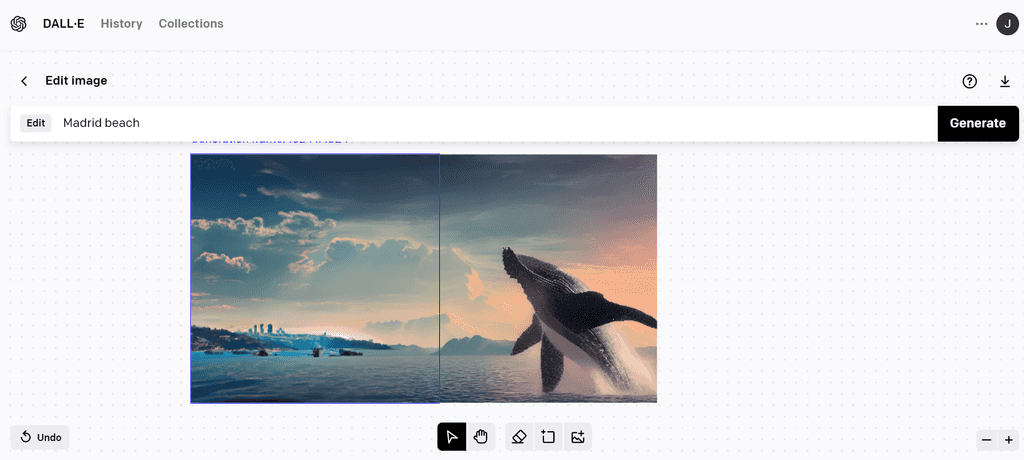Viewport: 1024px width, 460px height.
Task: Open help via the question mark icon
Action: tap(970, 81)
